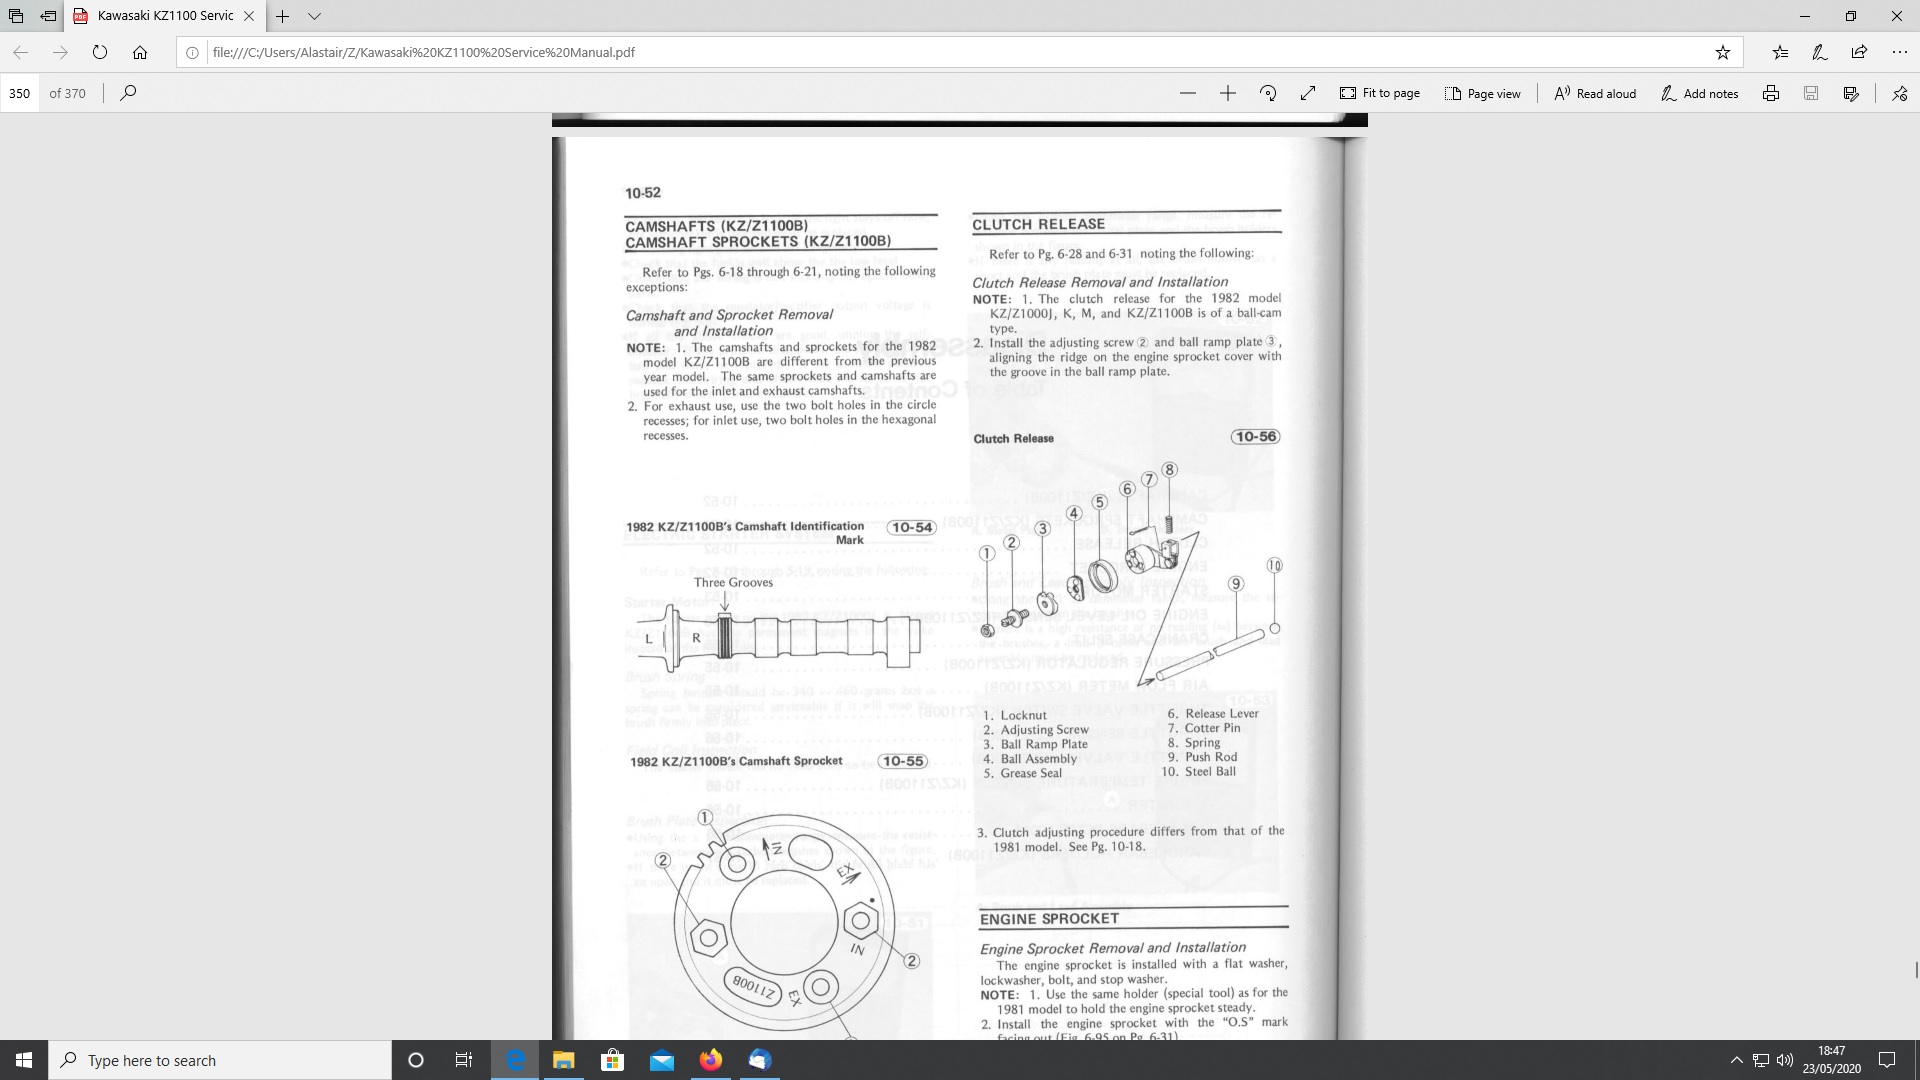Click the page number input field
This screenshot has height=1080, width=1920.
tap(20, 93)
